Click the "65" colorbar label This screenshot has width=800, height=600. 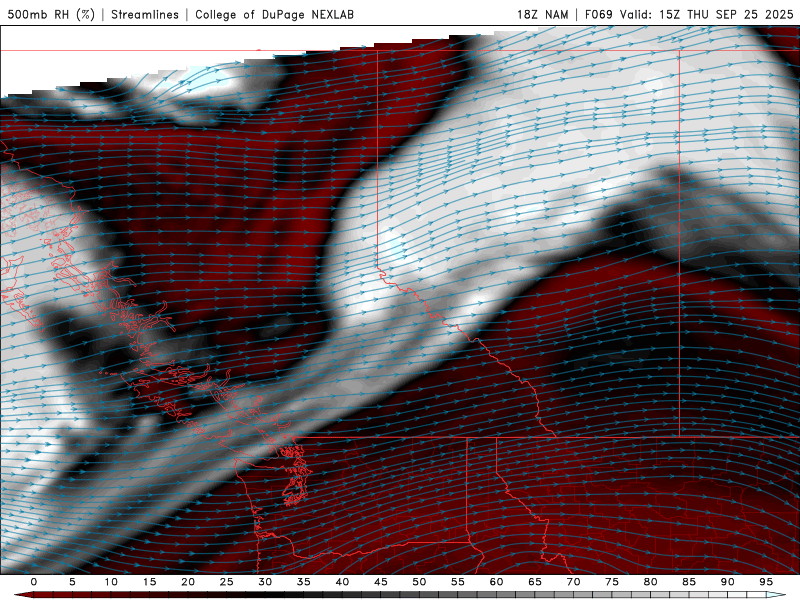tap(535, 582)
